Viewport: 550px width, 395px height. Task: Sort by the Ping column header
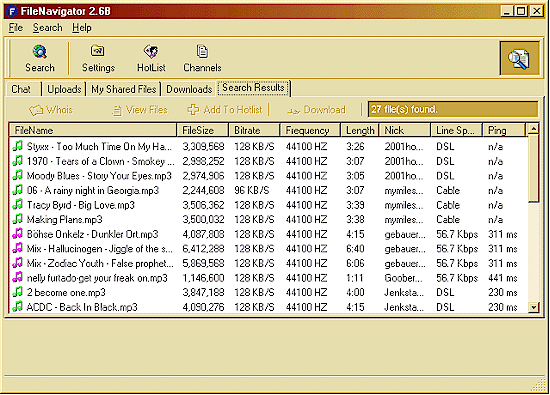[x=504, y=130]
